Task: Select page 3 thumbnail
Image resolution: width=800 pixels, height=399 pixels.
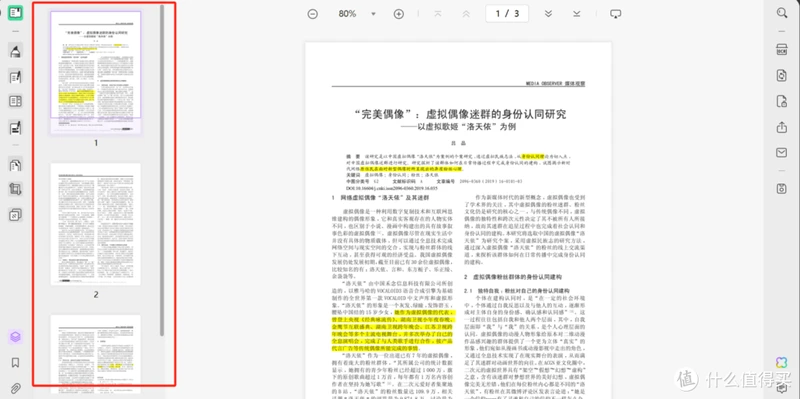Action: (x=95, y=354)
